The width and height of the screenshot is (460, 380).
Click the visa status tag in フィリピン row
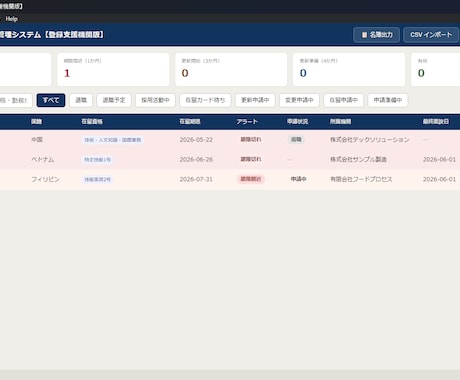click(97, 179)
